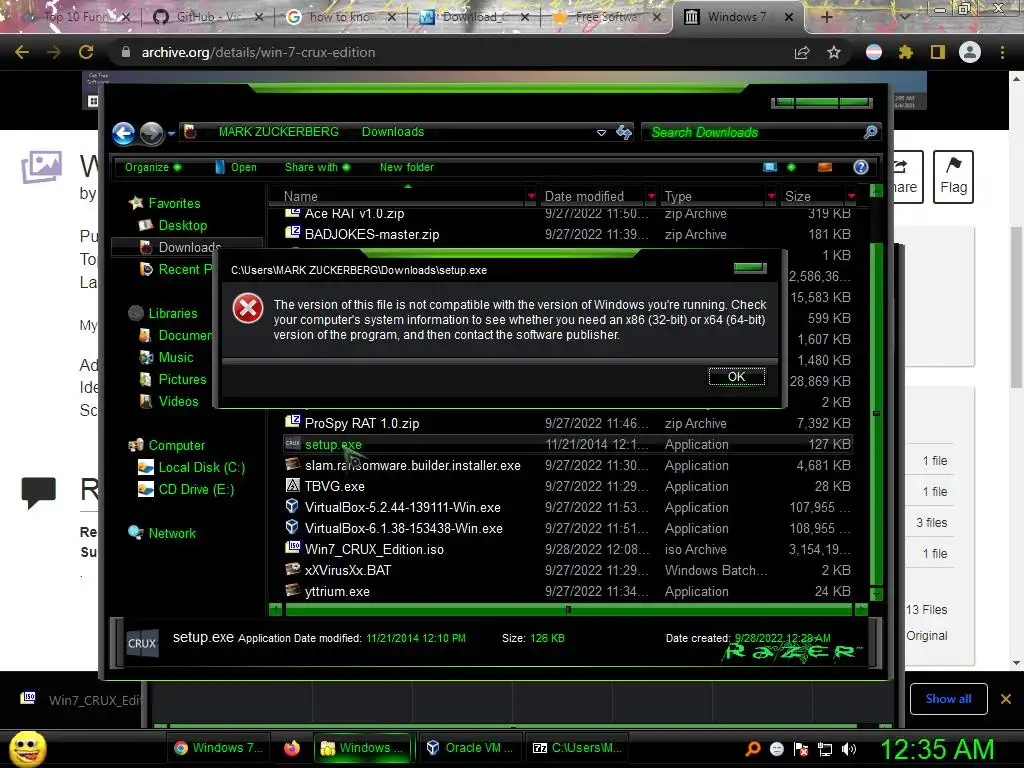The image size is (1024, 768).
Task: Select Network in the navigation pane
Action: (163, 533)
